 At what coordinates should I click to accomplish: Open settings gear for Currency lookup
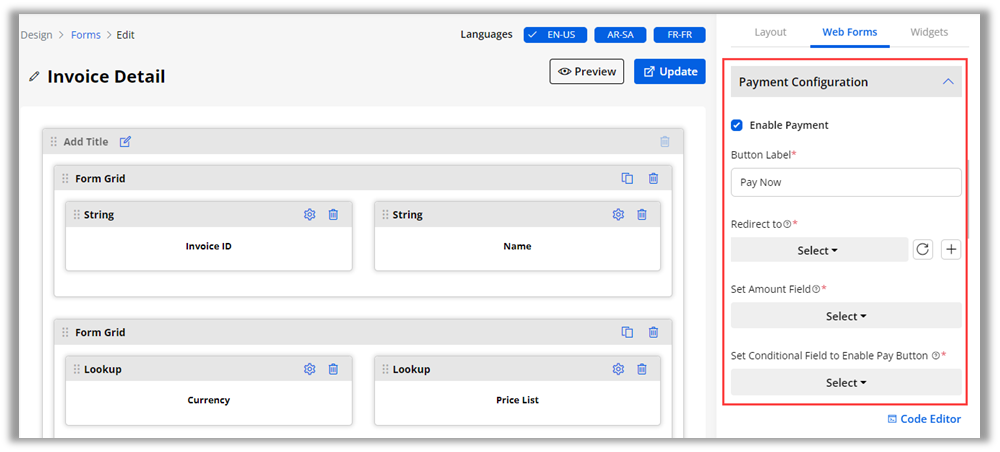click(x=310, y=369)
